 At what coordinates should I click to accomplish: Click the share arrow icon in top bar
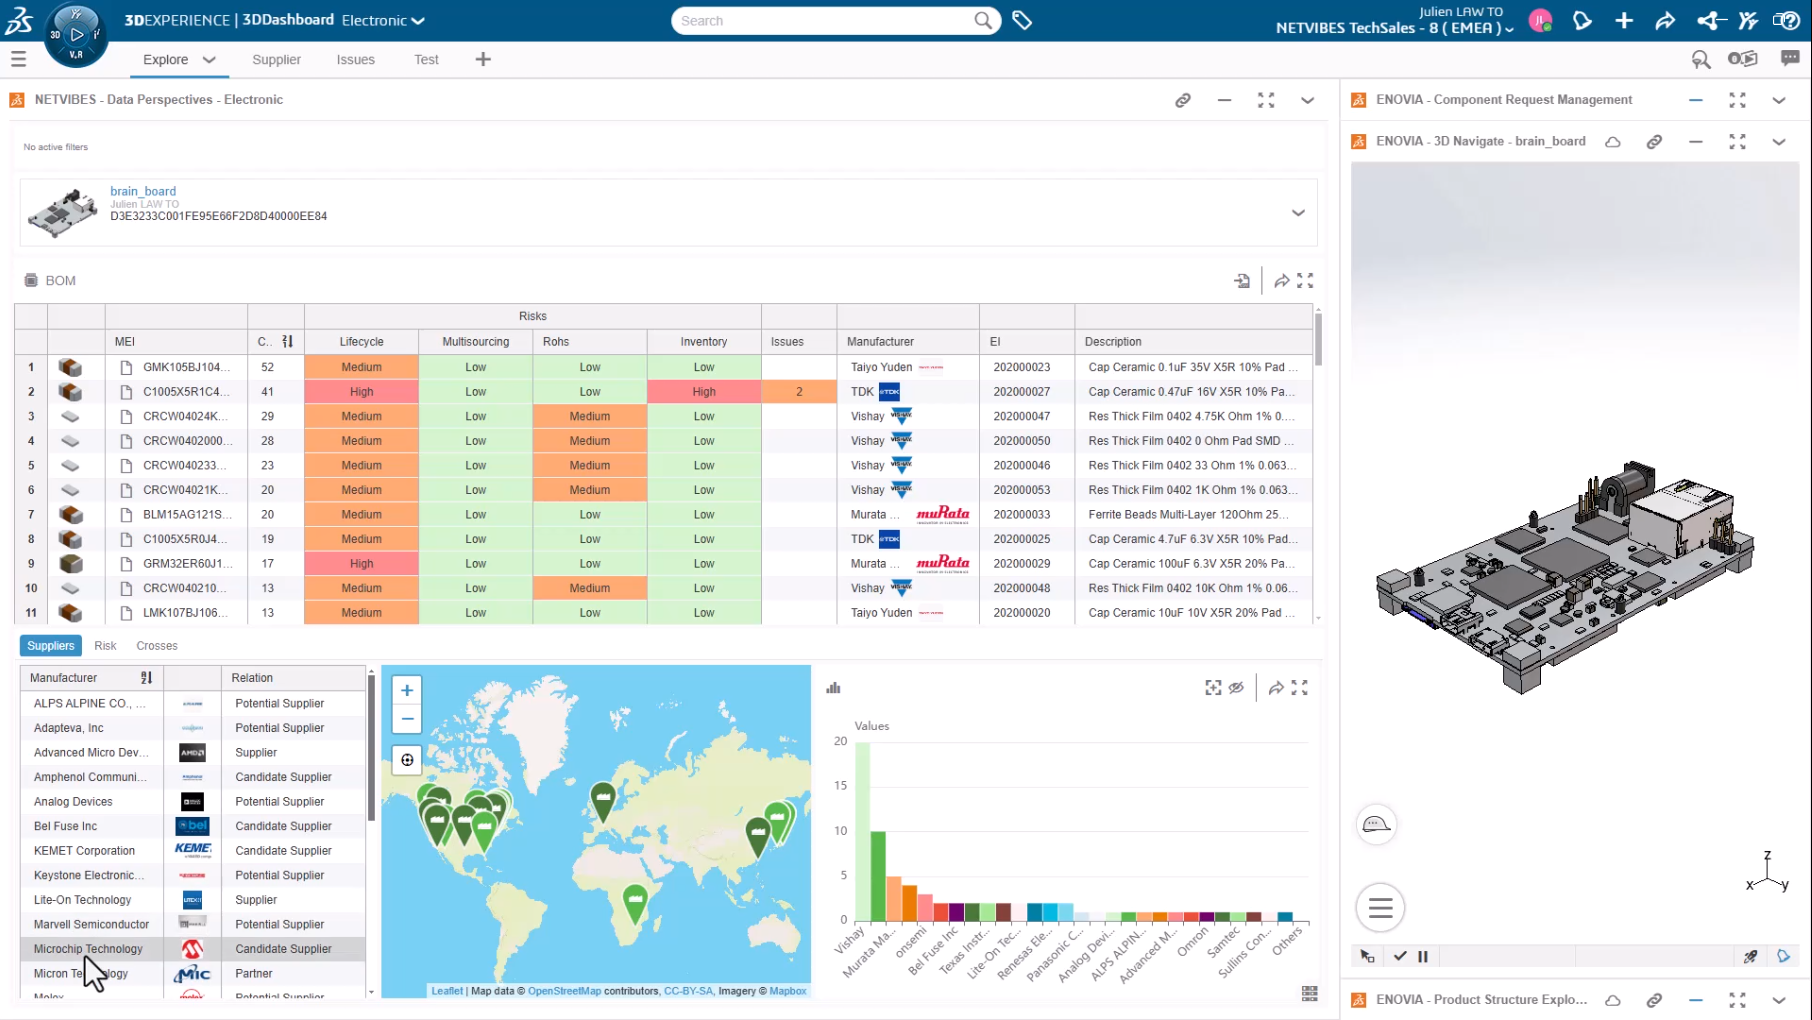click(x=1665, y=21)
